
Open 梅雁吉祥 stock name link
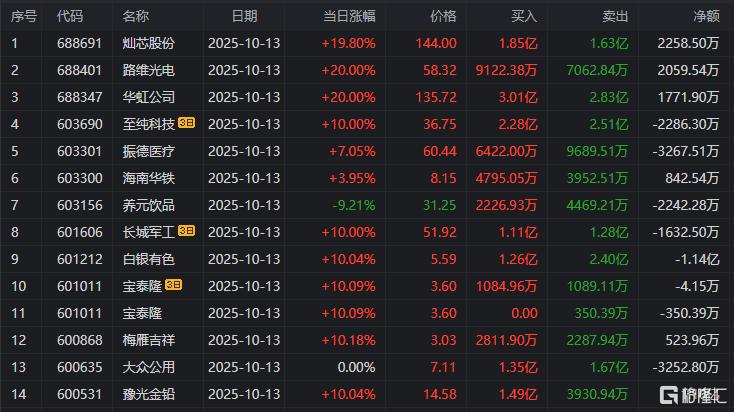(x=148, y=340)
